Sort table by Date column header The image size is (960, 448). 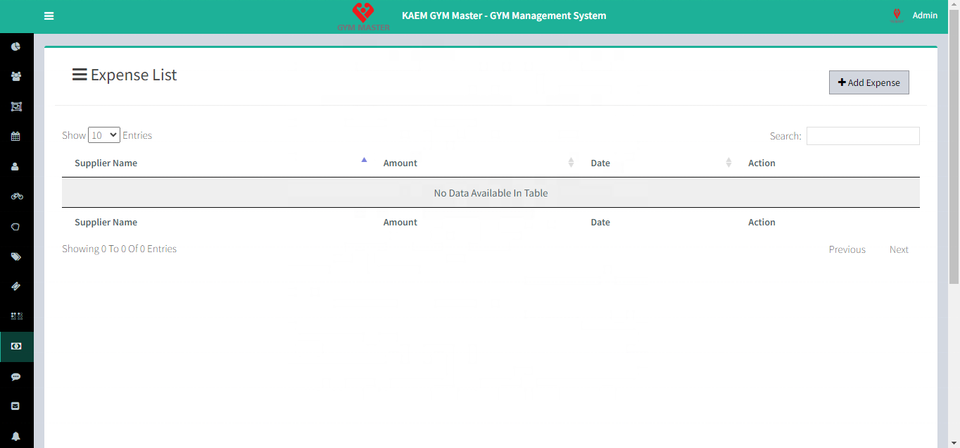coord(600,163)
